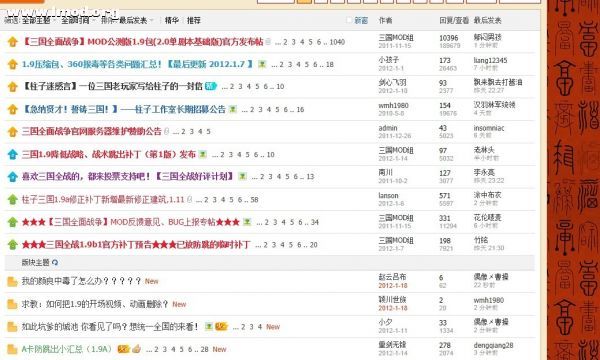The image size is (600, 360).
Task: Go to page 34 of BUG上报专帖 thread
Action: click(x=315, y=222)
